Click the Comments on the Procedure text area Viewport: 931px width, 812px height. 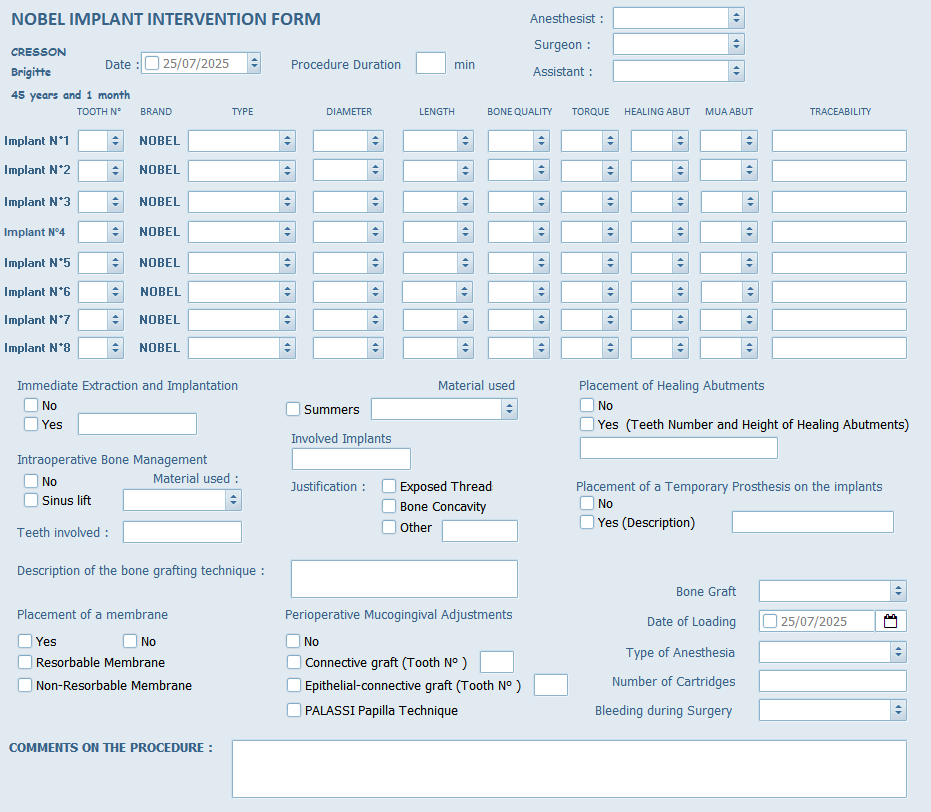pyautogui.click(x=568, y=768)
